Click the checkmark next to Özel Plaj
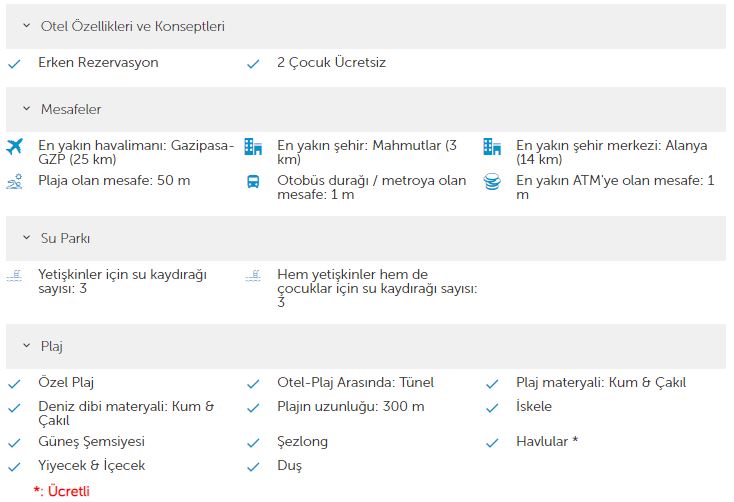Viewport: 734px width, 502px height. [x=15, y=384]
